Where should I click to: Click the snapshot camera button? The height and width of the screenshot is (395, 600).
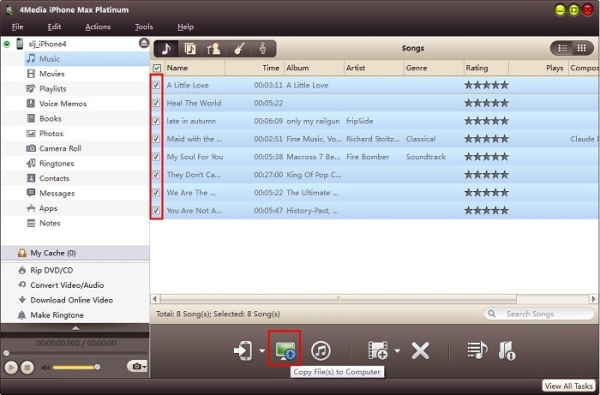136,367
